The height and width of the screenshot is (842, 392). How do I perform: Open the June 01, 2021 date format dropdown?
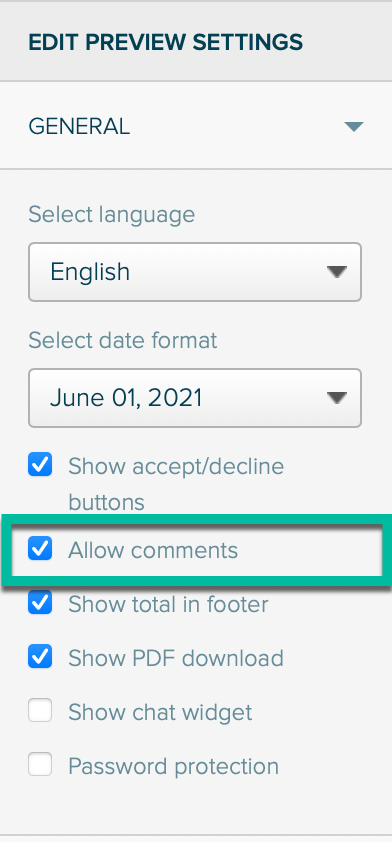195,398
